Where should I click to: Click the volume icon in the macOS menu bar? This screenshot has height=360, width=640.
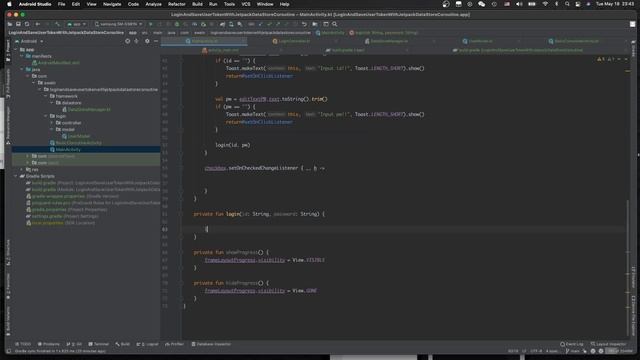(519, 4)
